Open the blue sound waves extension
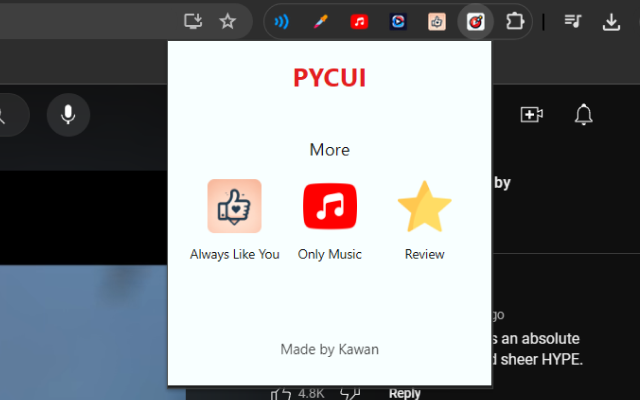This screenshot has width=640, height=400. [x=281, y=21]
